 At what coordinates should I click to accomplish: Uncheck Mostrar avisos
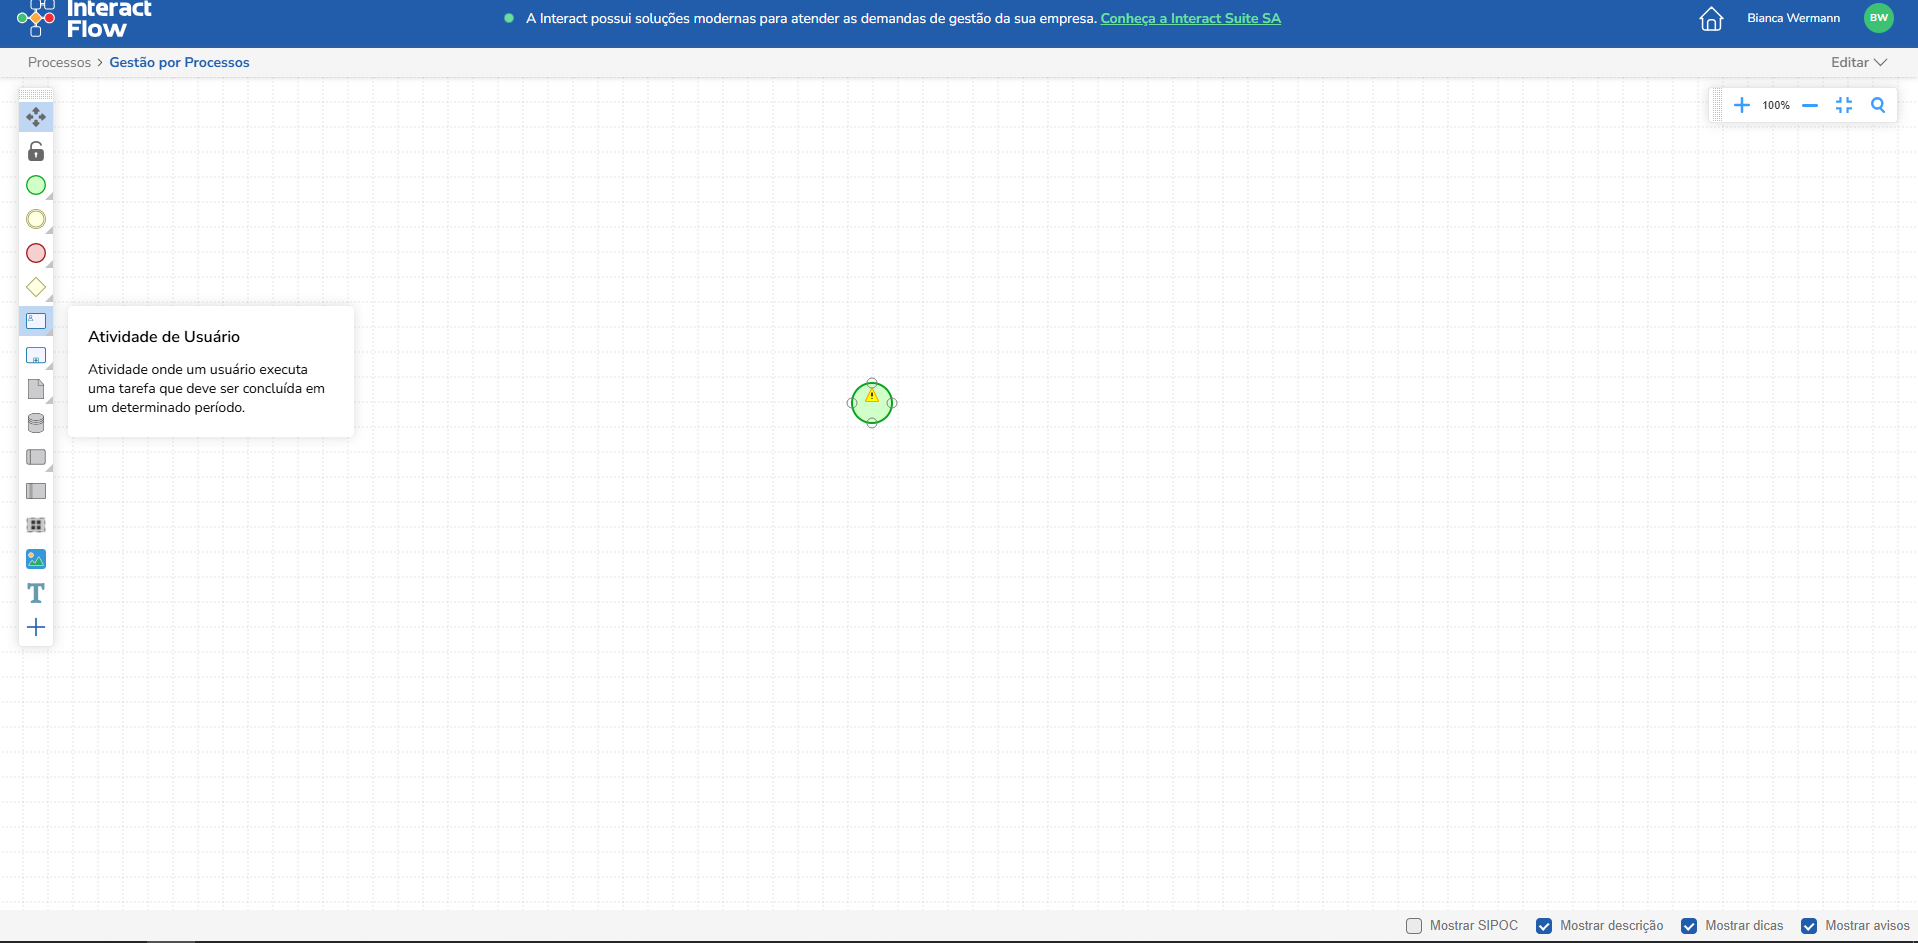tap(1809, 926)
